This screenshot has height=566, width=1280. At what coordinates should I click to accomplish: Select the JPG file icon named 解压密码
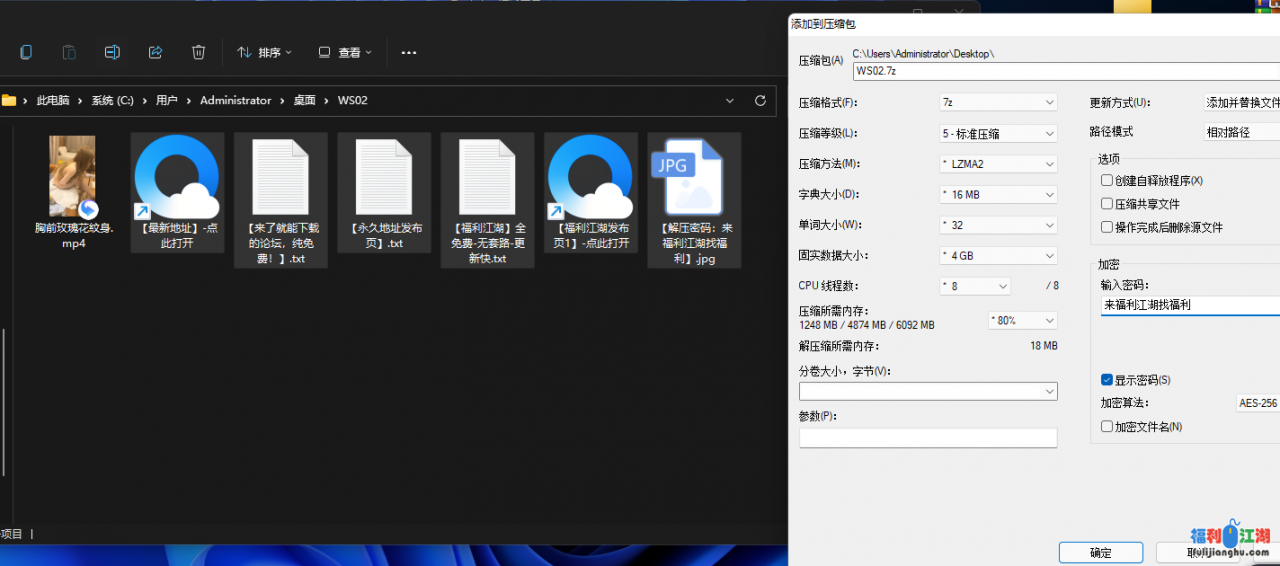coord(693,178)
